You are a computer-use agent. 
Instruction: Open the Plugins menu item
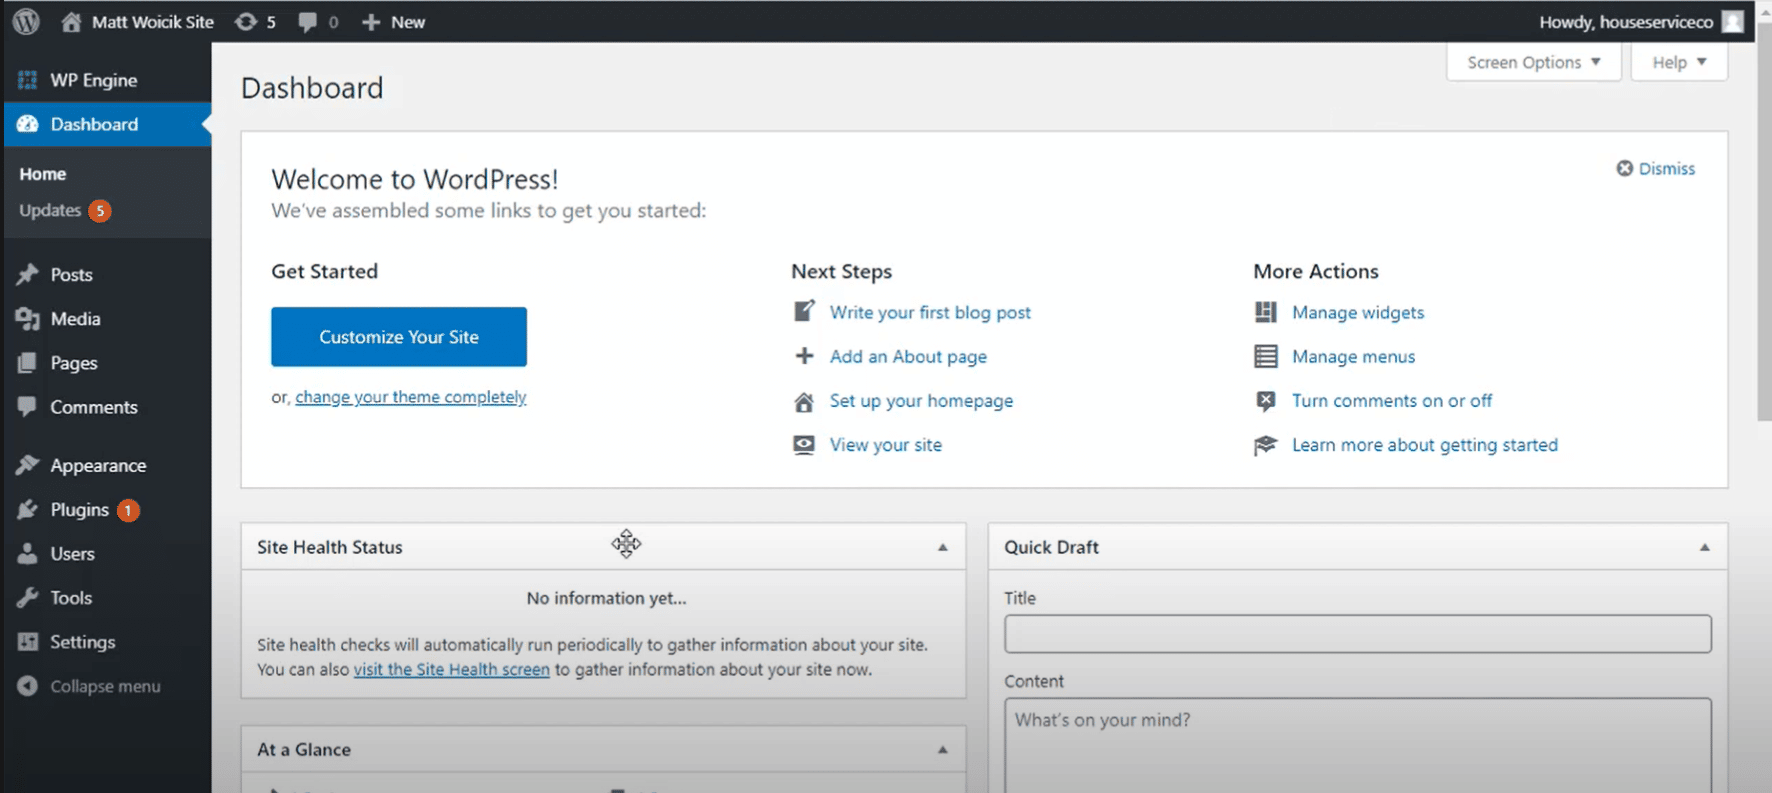click(79, 509)
